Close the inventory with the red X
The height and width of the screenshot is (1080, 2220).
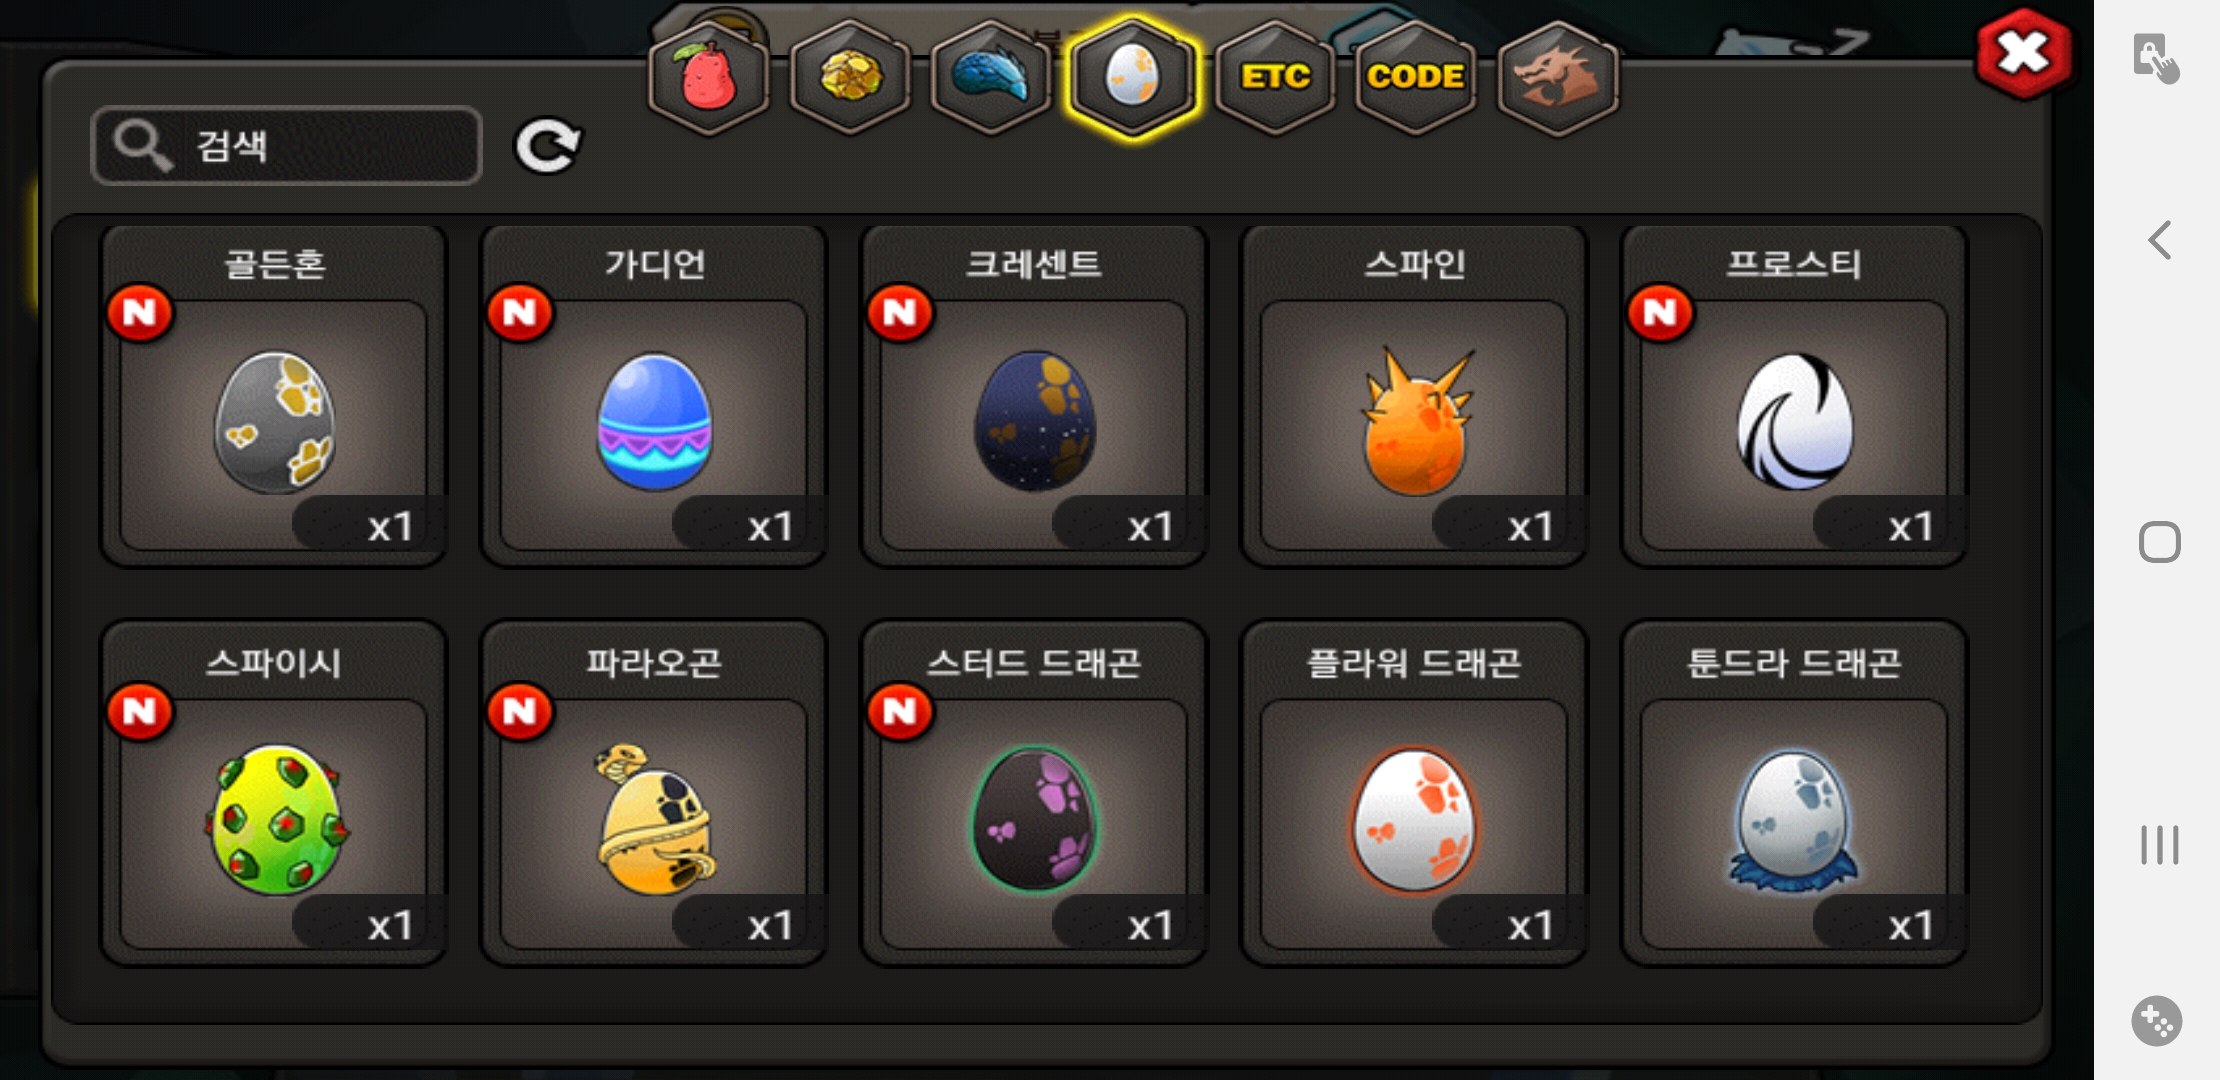click(2024, 53)
